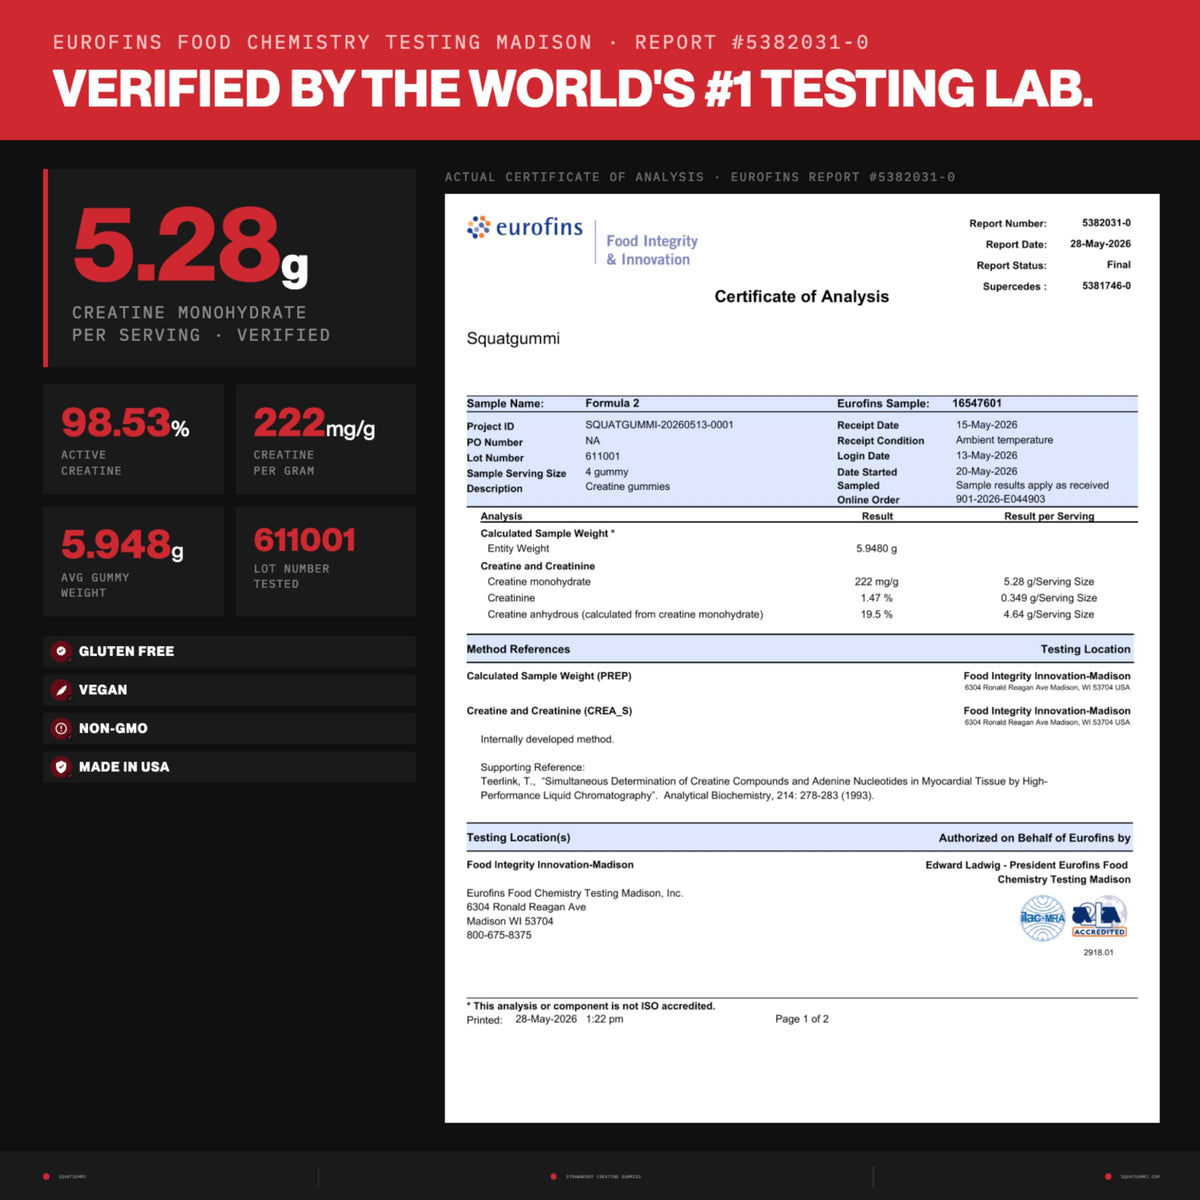Click the Creatinine result 1.47 %
The width and height of the screenshot is (1200, 1200).
[x=876, y=598]
